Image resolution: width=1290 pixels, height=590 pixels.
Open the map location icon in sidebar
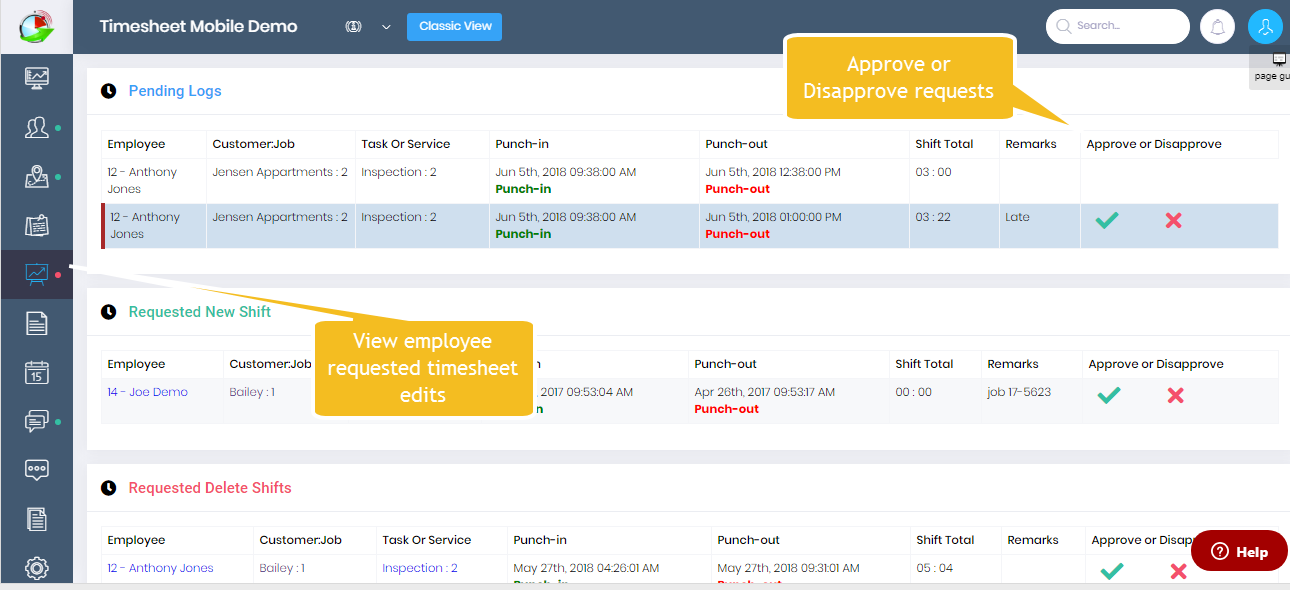pos(36,177)
